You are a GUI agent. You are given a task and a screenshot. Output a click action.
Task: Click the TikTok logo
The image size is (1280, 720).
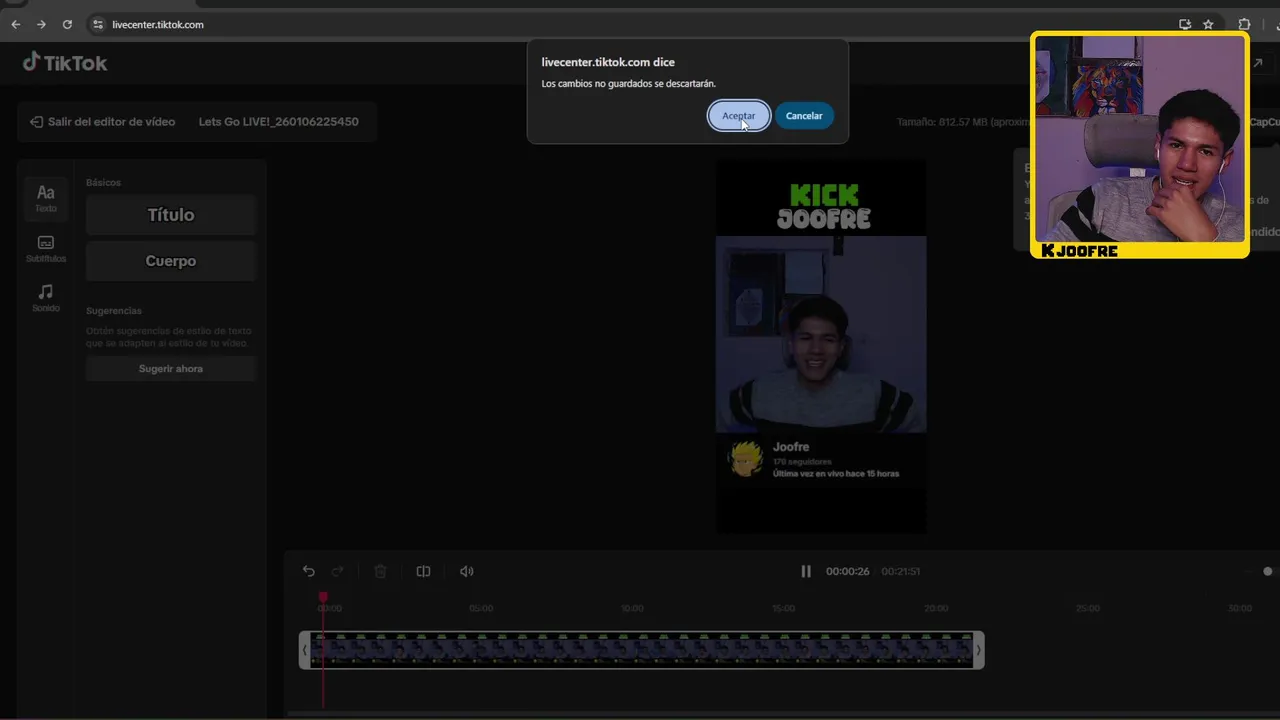(x=65, y=62)
